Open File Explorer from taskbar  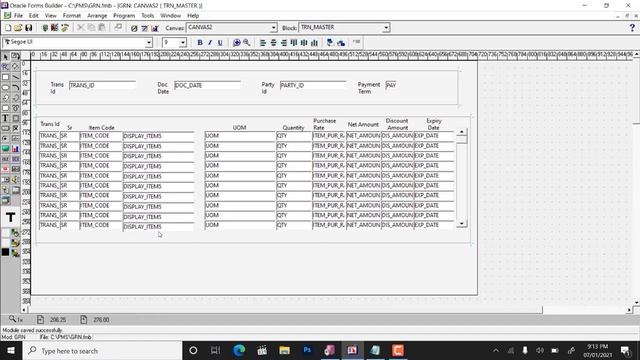tap(284, 351)
